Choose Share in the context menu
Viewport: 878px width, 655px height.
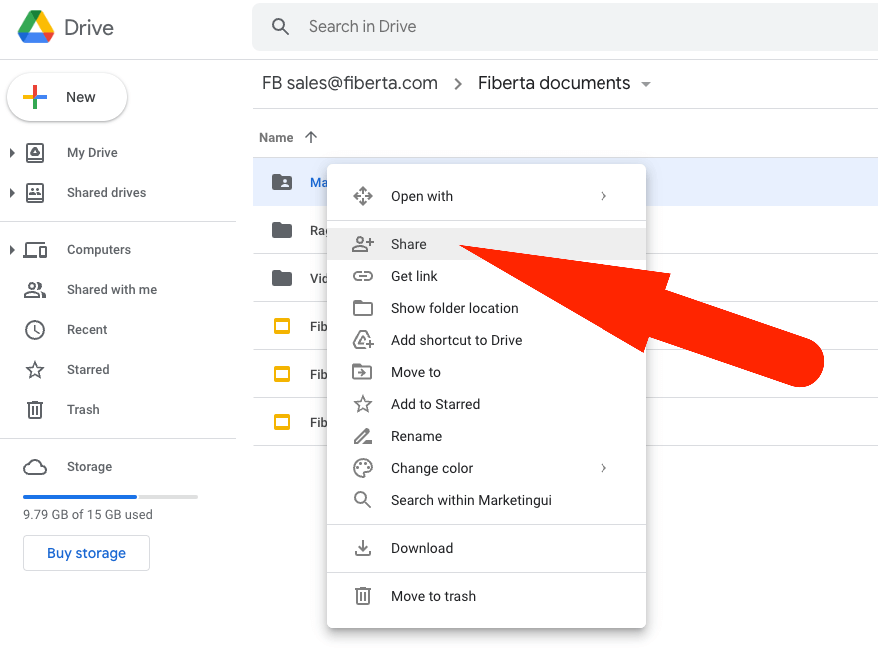tap(486, 244)
